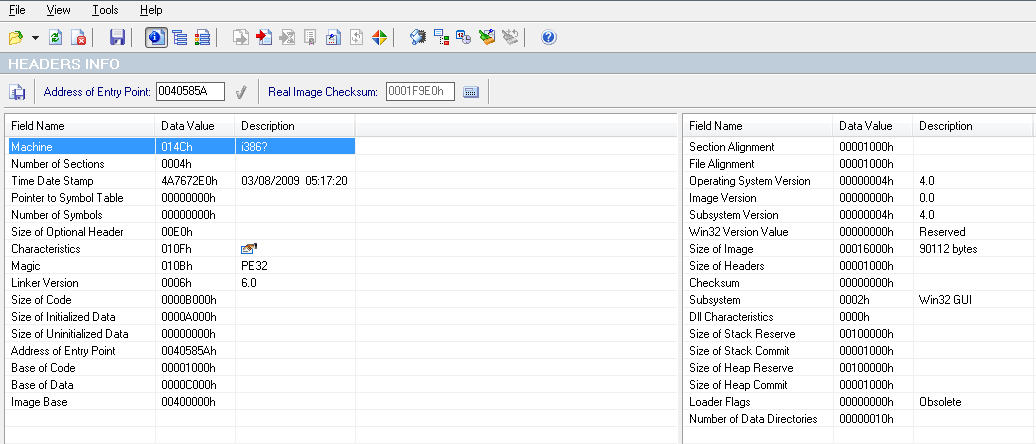Select the File Alignment row
The height and width of the screenshot is (444, 1036).
tap(859, 164)
